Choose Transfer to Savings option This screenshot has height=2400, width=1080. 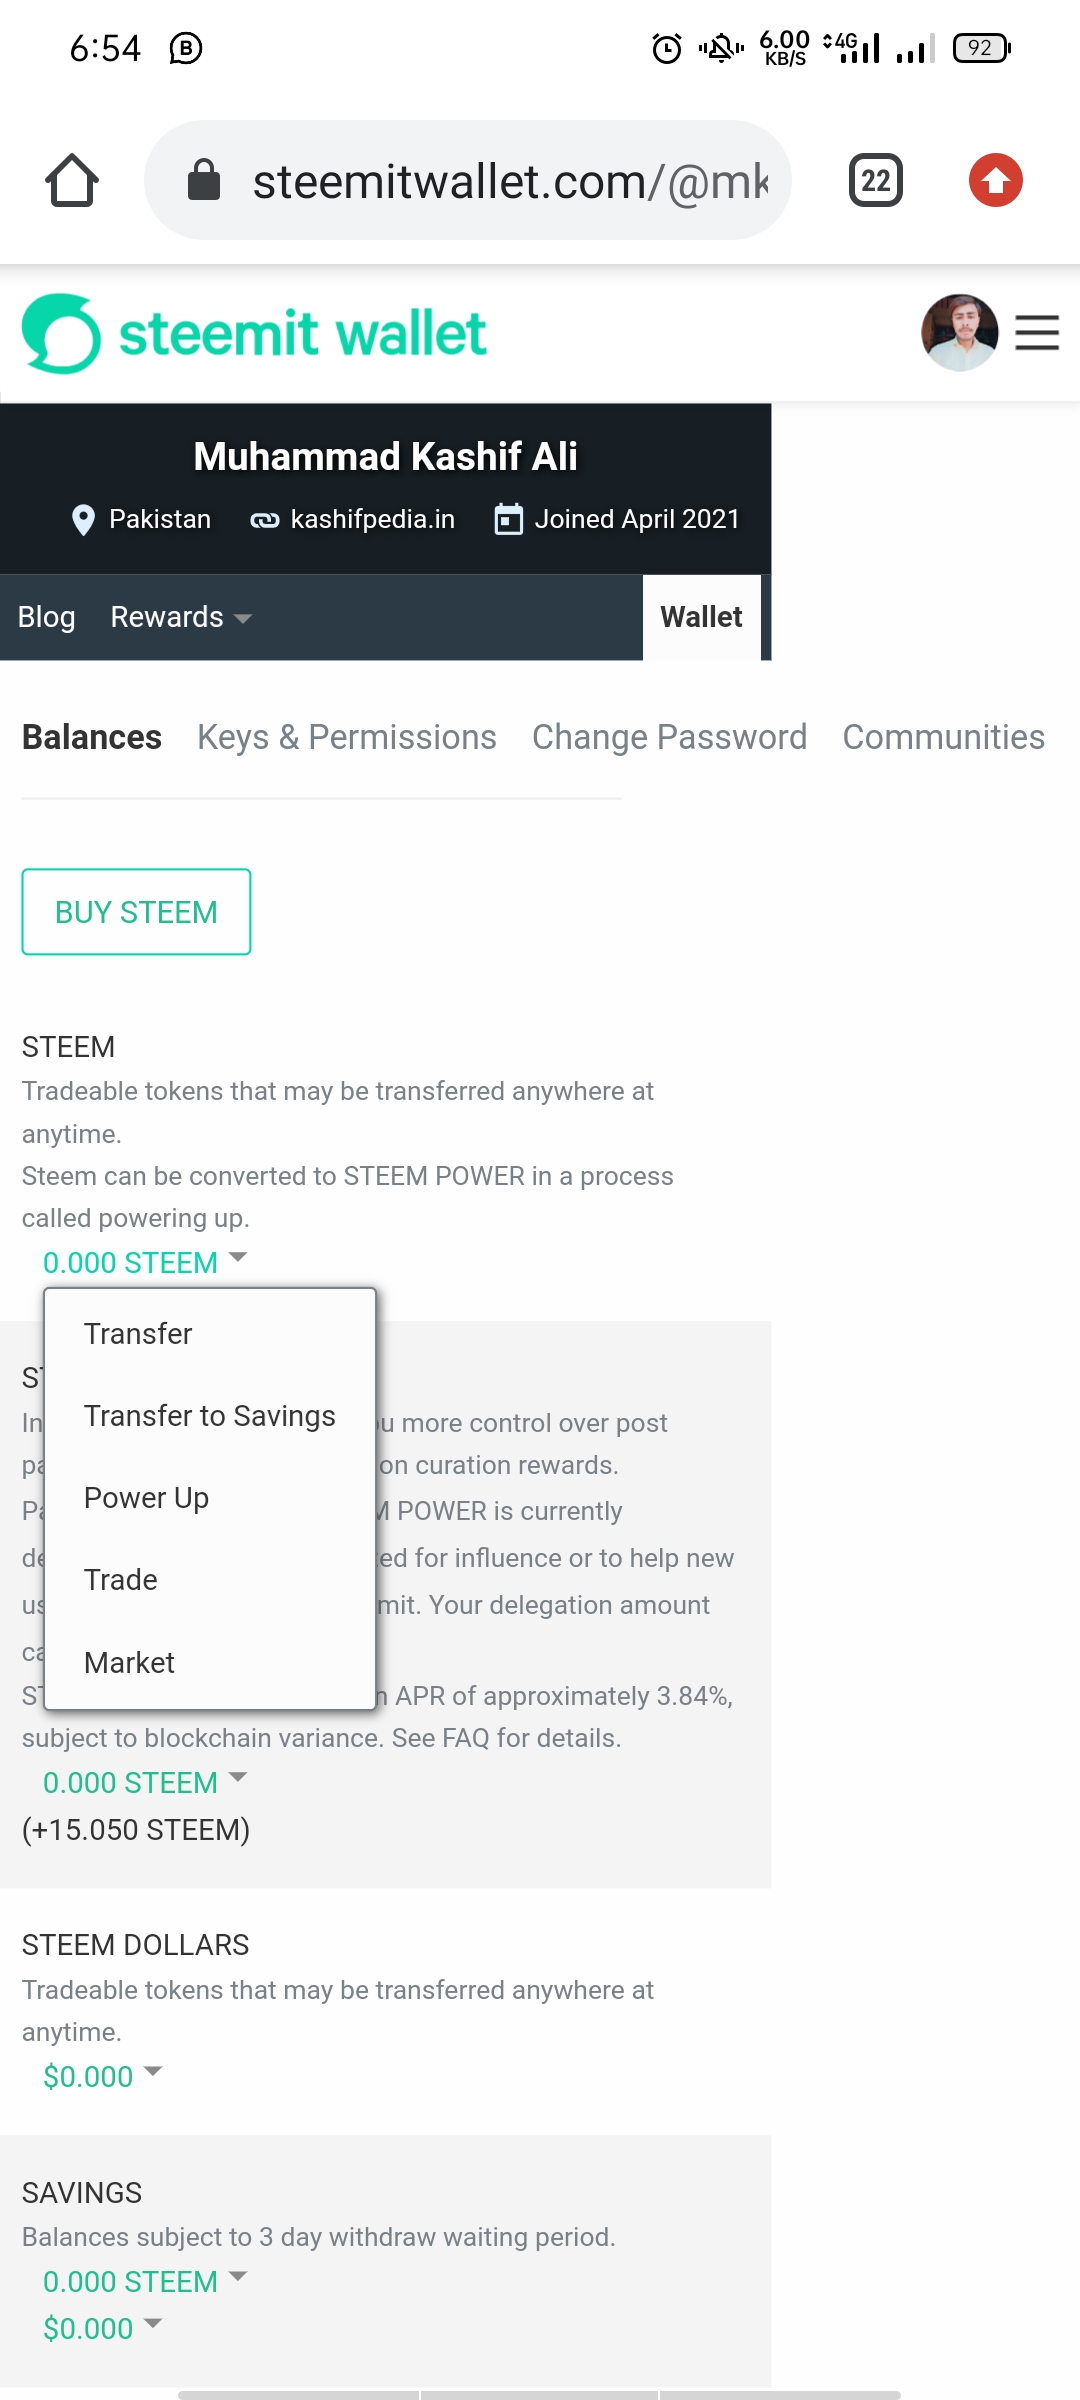pyautogui.click(x=210, y=1416)
